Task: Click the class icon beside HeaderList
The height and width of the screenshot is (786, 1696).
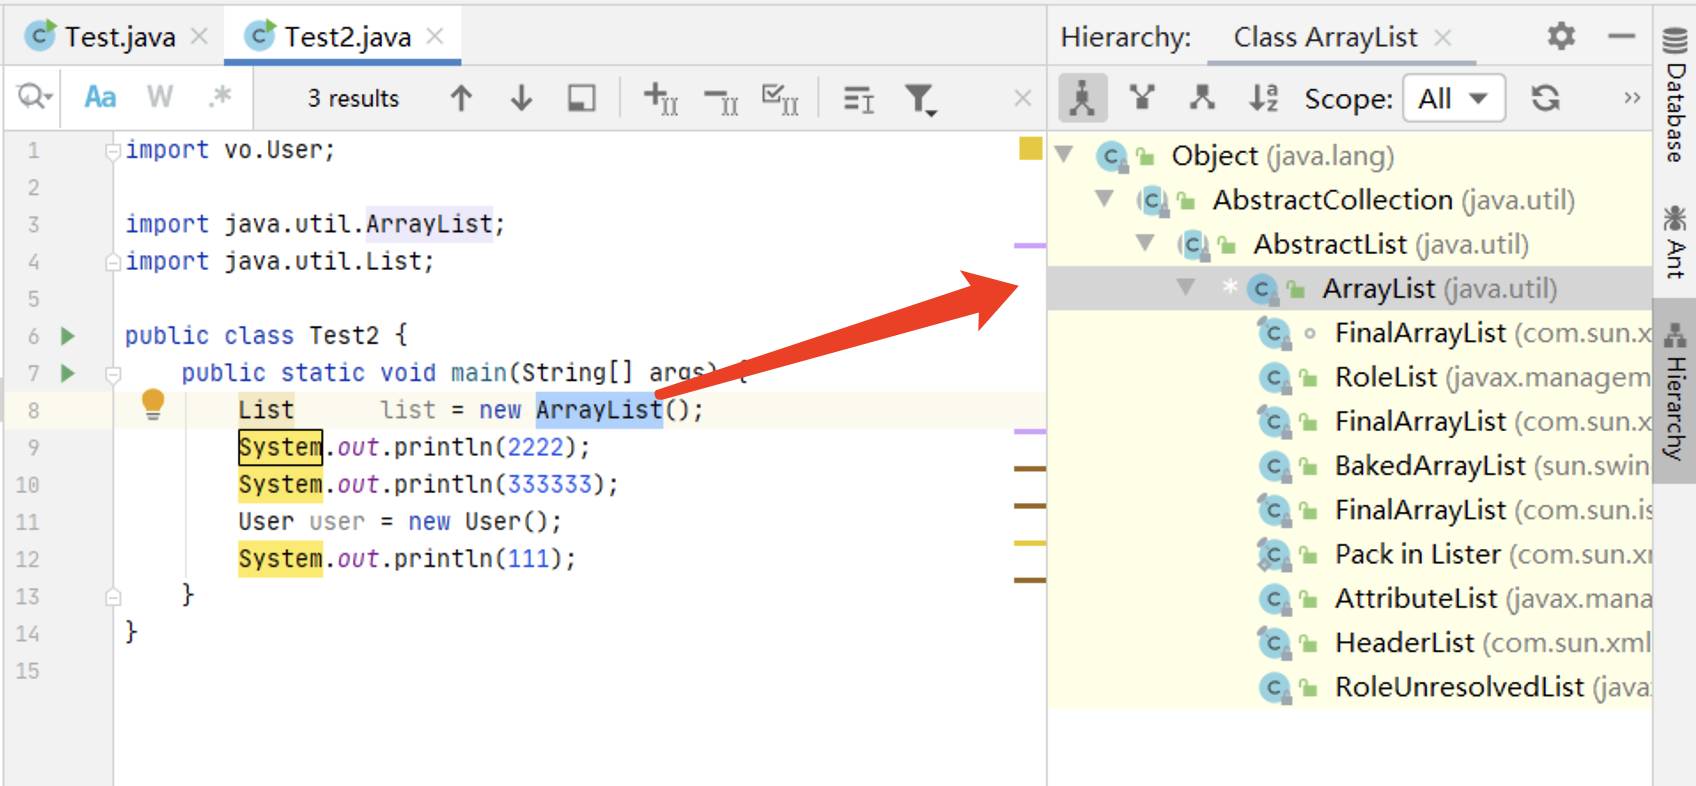Action: point(1274,643)
